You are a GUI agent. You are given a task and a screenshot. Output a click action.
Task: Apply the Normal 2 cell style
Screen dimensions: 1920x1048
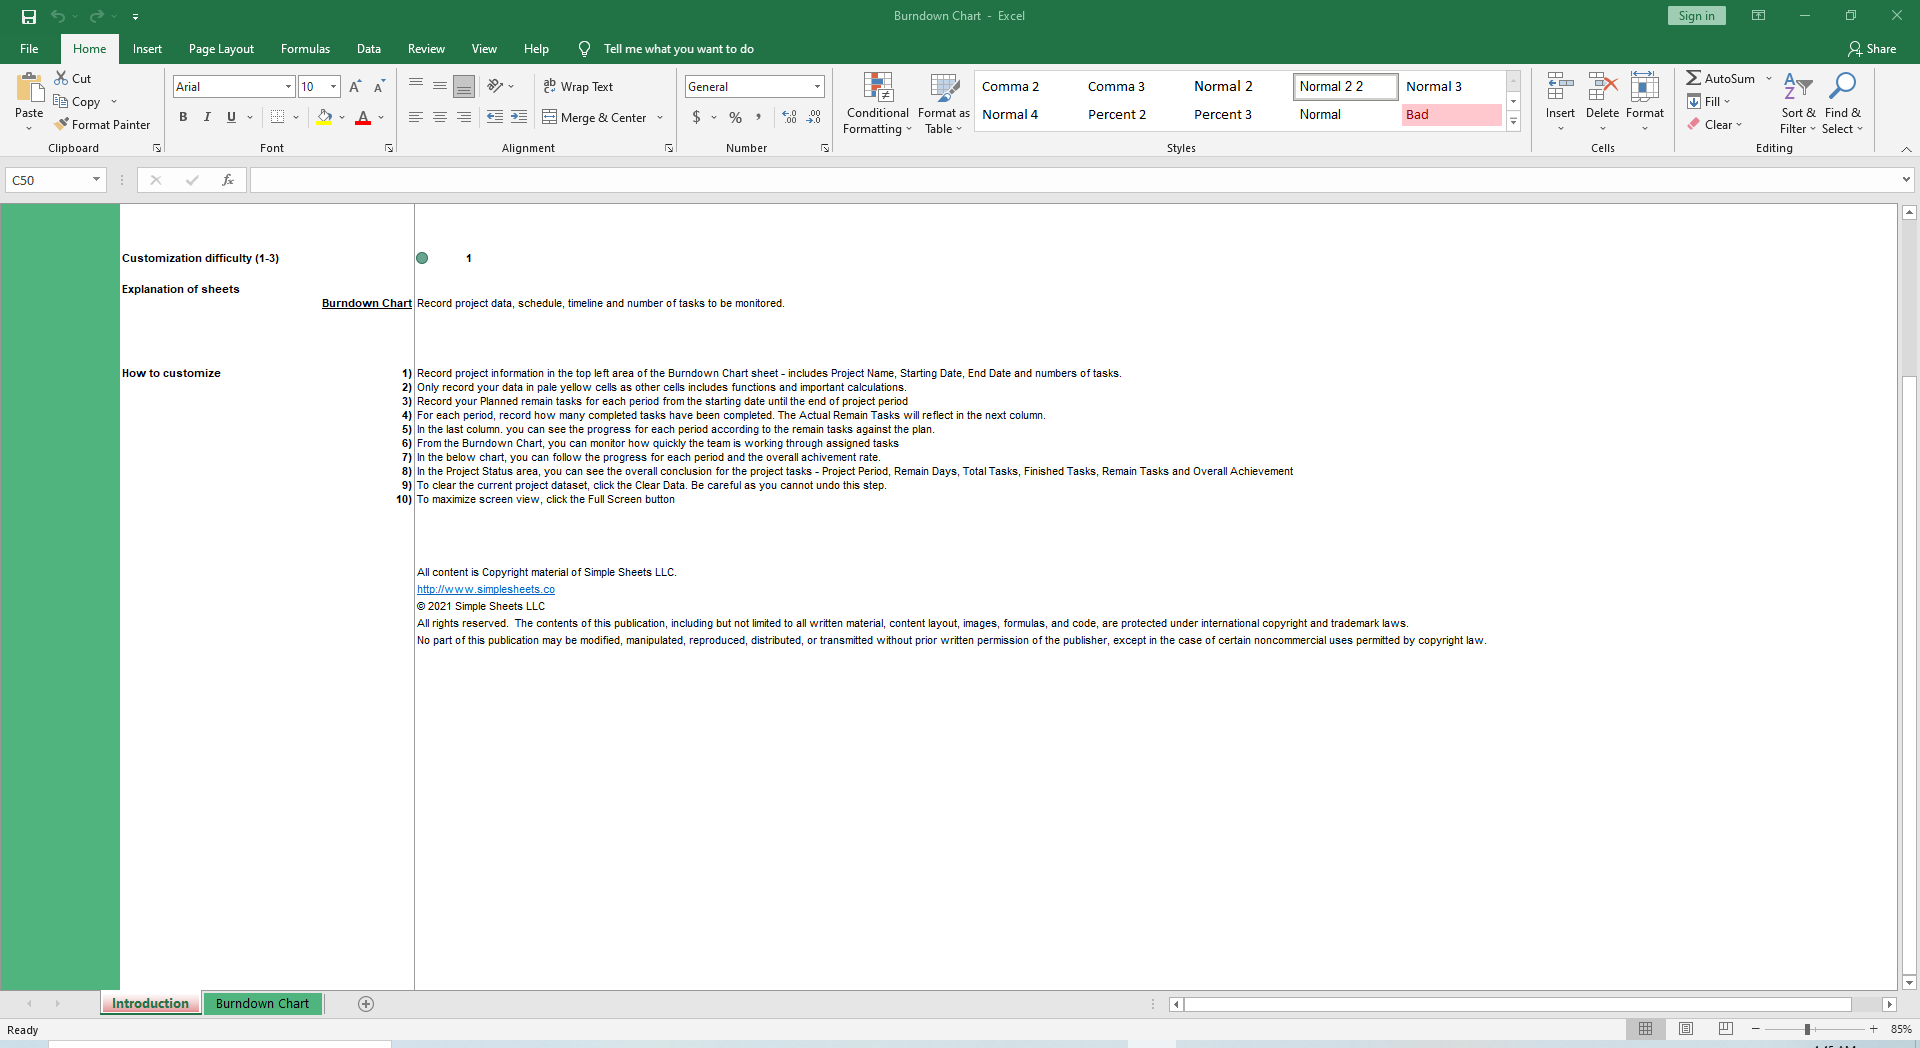tap(1239, 87)
